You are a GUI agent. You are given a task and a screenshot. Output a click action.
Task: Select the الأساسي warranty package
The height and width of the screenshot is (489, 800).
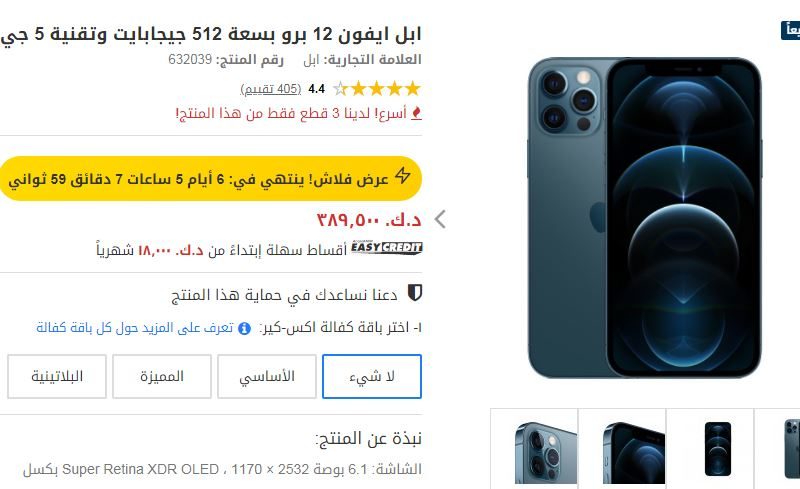click(x=267, y=377)
